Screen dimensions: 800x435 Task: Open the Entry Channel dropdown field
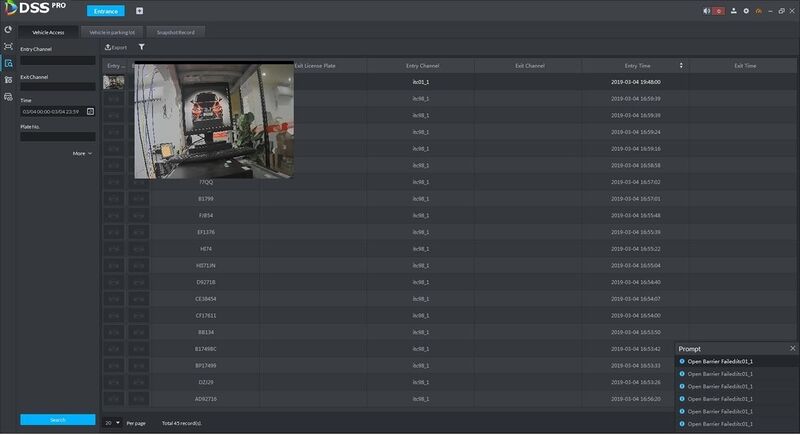[x=58, y=60]
